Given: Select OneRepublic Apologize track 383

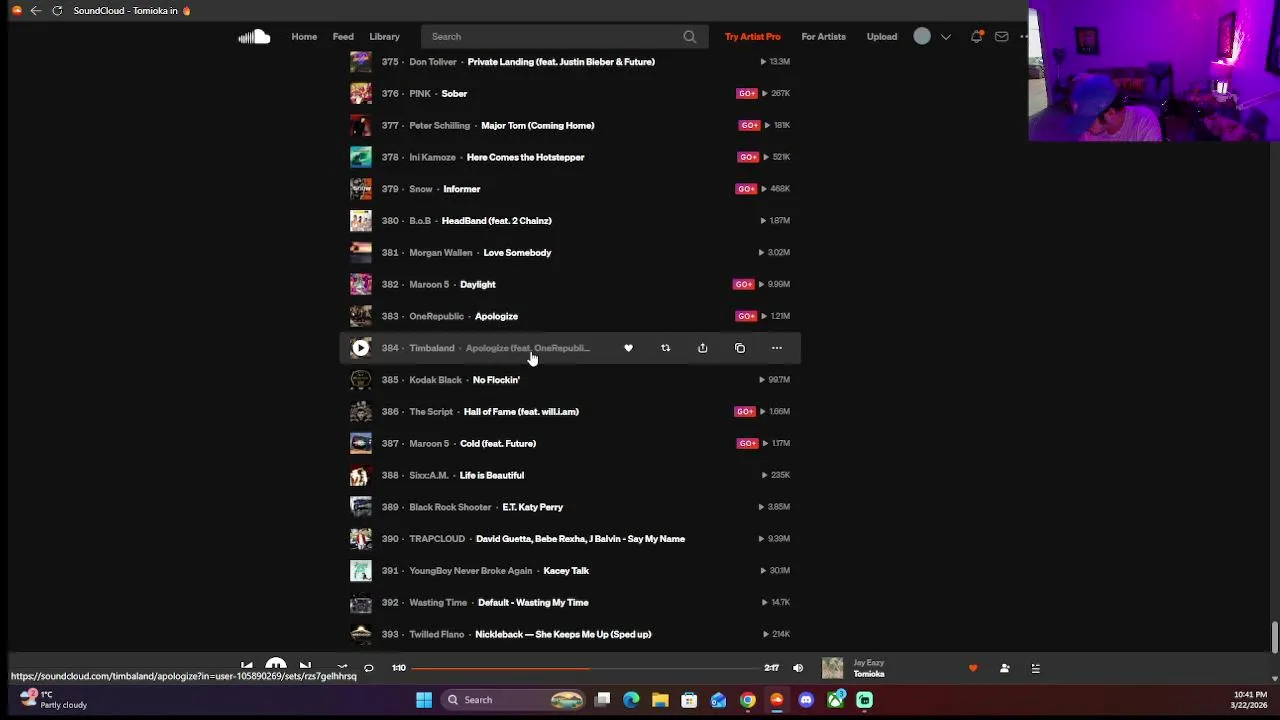Looking at the screenshot, I should (x=496, y=316).
